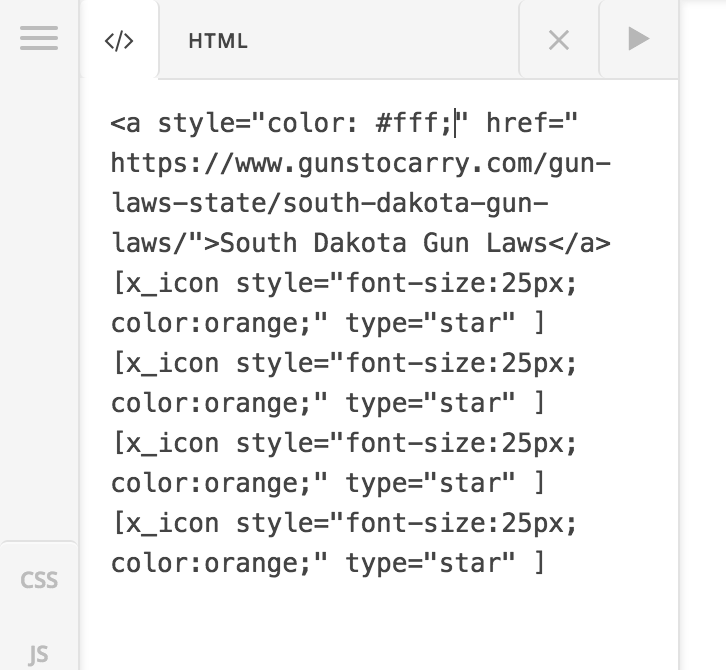Switch to the JS tab

point(39,655)
